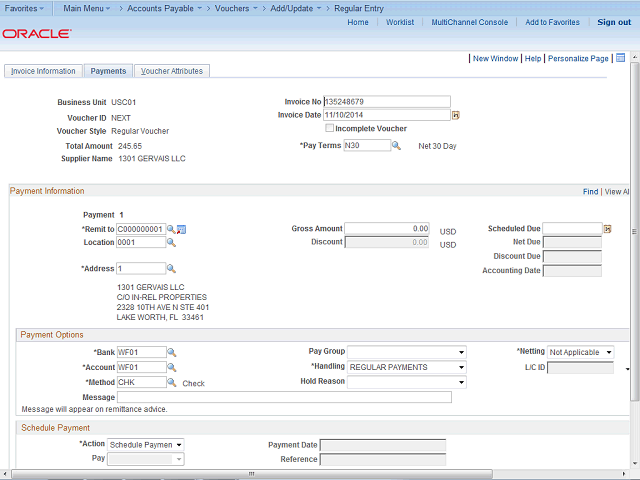Click the Location lookup magnifier icon
This screenshot has width=640, height=480.
click(171, 243)
